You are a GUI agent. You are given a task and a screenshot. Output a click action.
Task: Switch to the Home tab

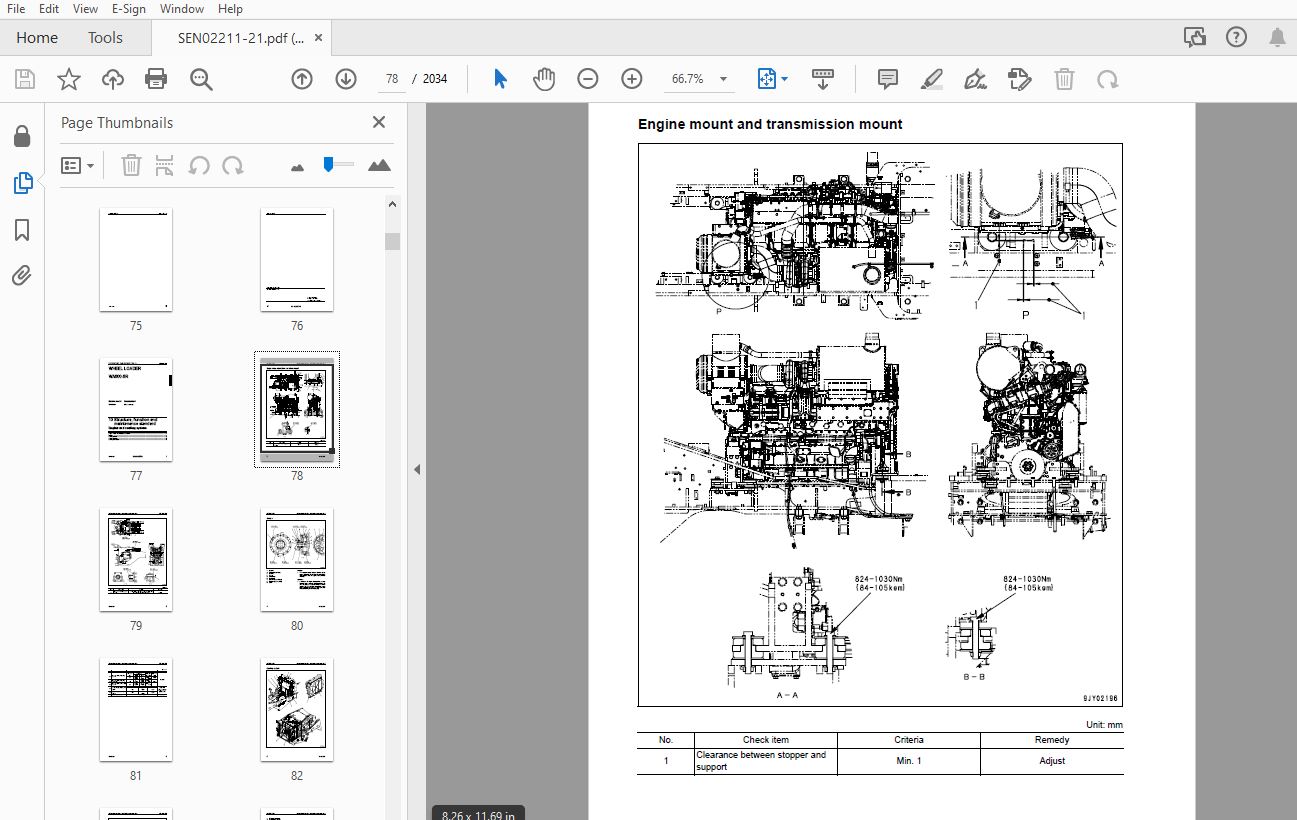[x=37, y=38]
